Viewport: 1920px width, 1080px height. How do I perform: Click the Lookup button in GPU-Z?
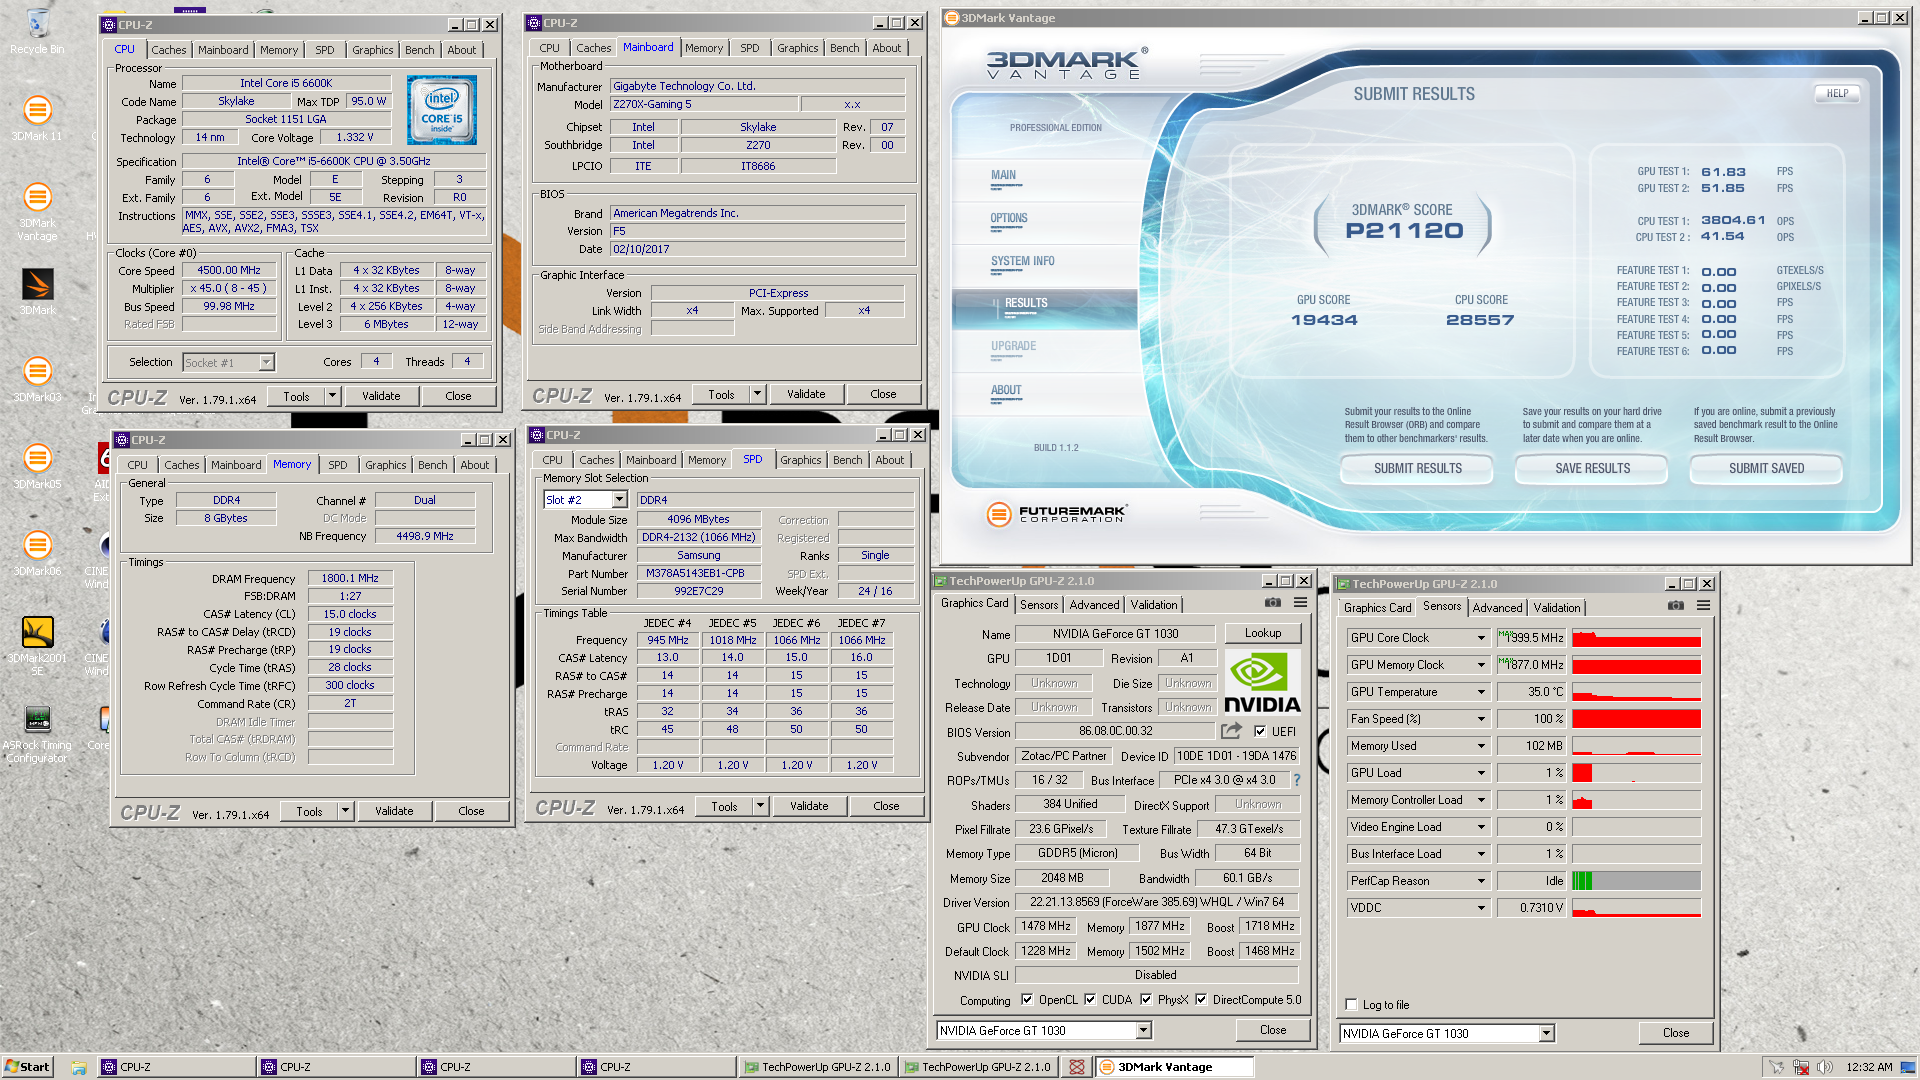[1262, 632]
